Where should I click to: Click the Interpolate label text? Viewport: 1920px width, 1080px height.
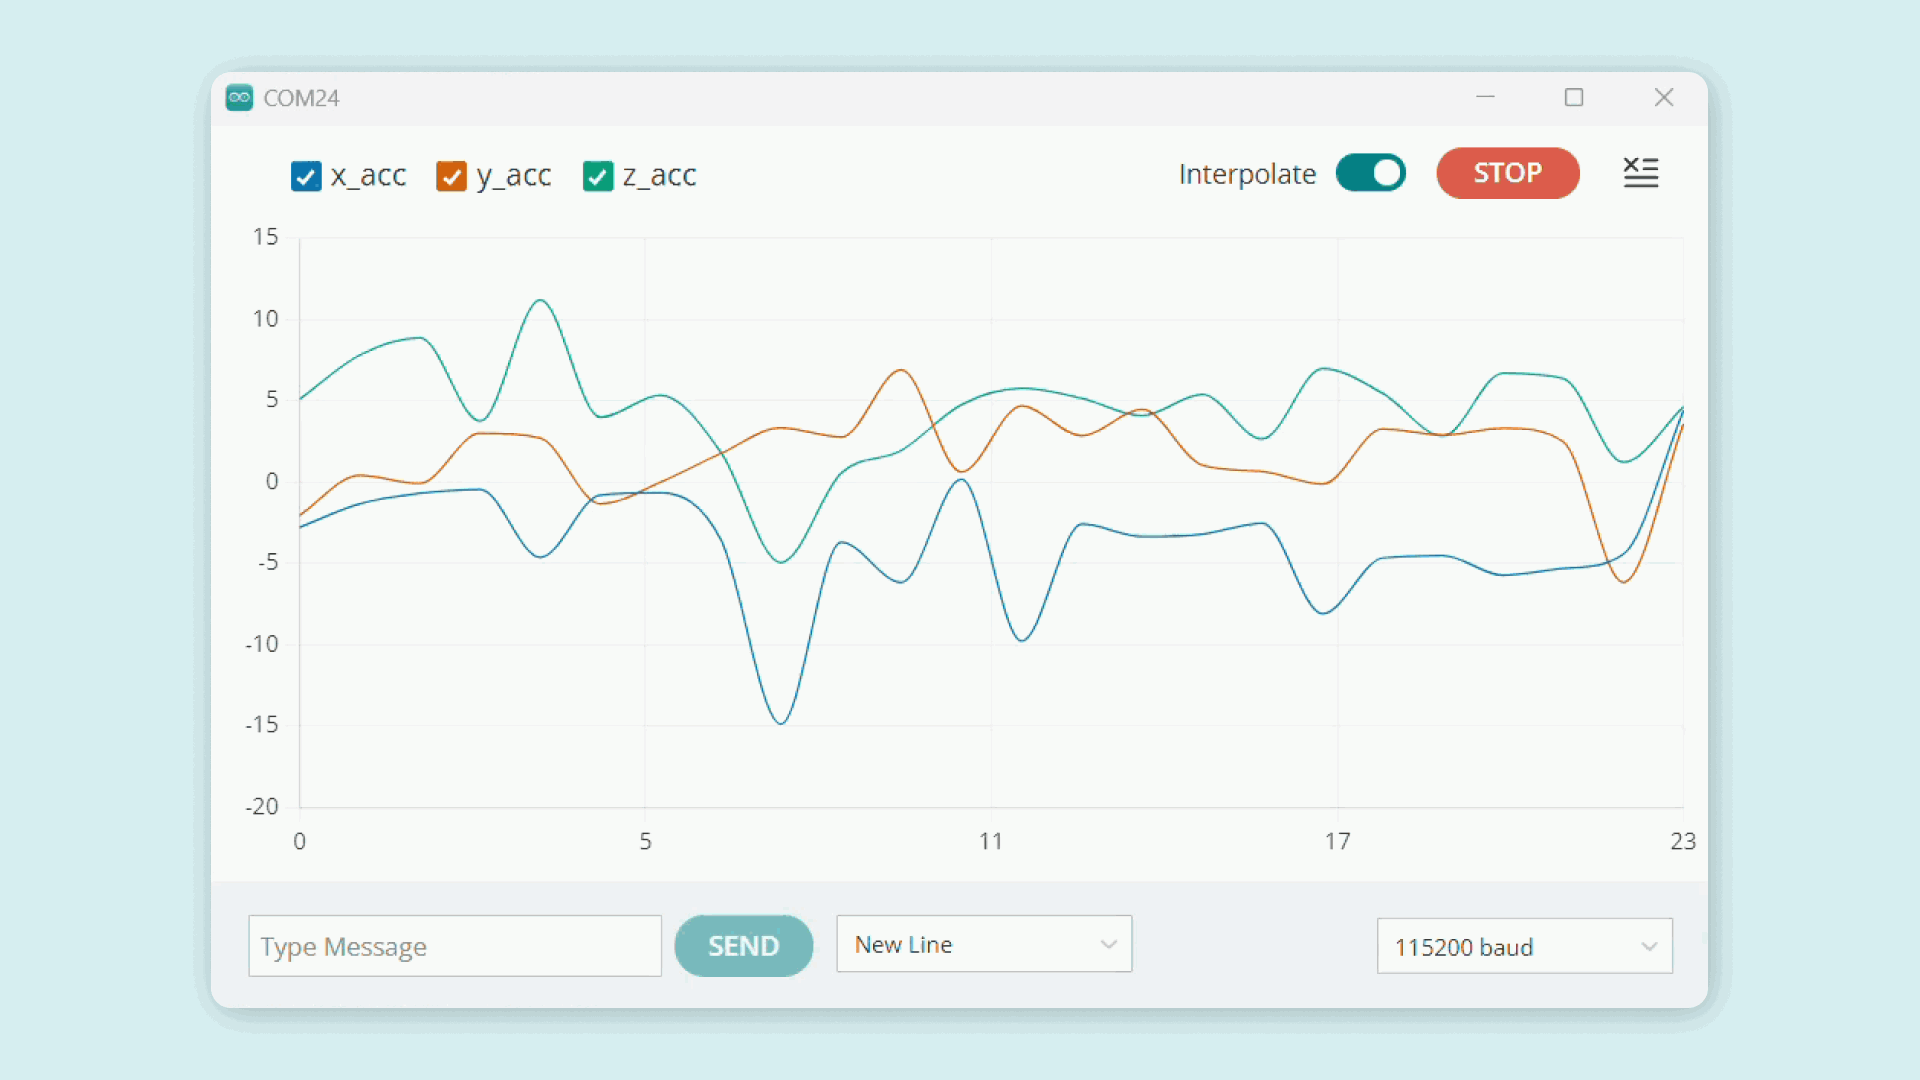click(1247, 173)
